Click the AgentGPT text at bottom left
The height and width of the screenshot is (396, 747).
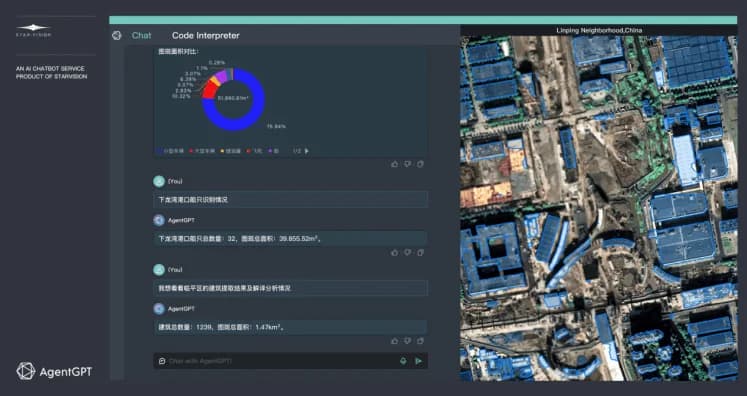click(66, 372)
